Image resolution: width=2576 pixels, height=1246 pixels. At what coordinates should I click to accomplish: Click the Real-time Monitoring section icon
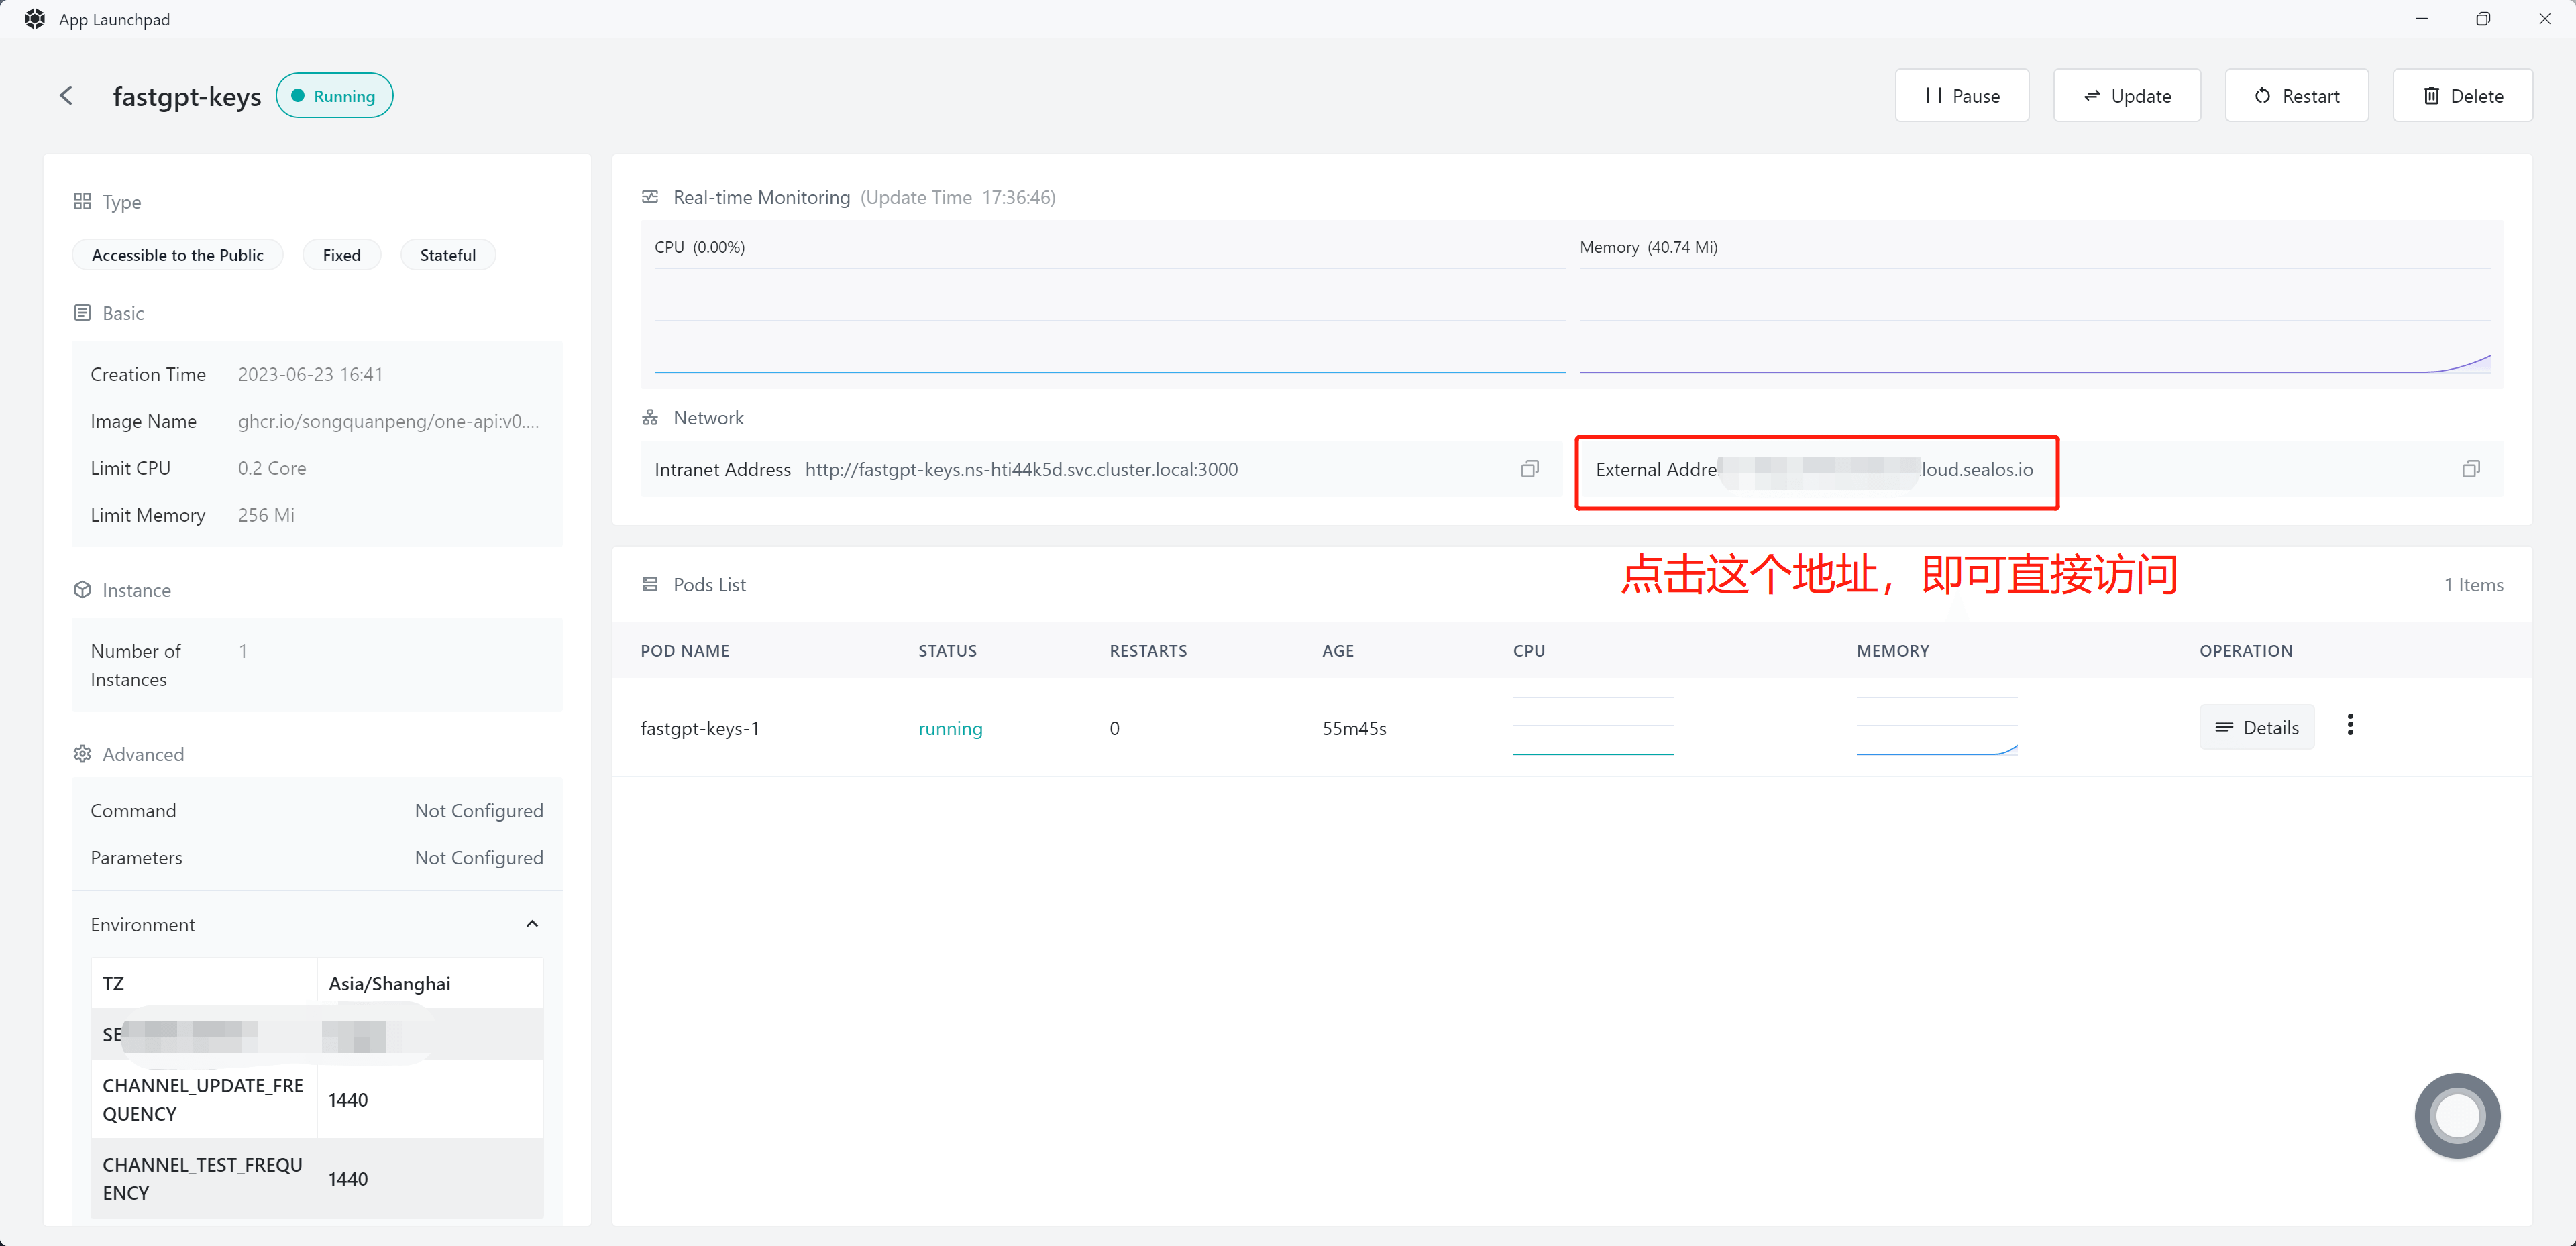pos(650,197)
